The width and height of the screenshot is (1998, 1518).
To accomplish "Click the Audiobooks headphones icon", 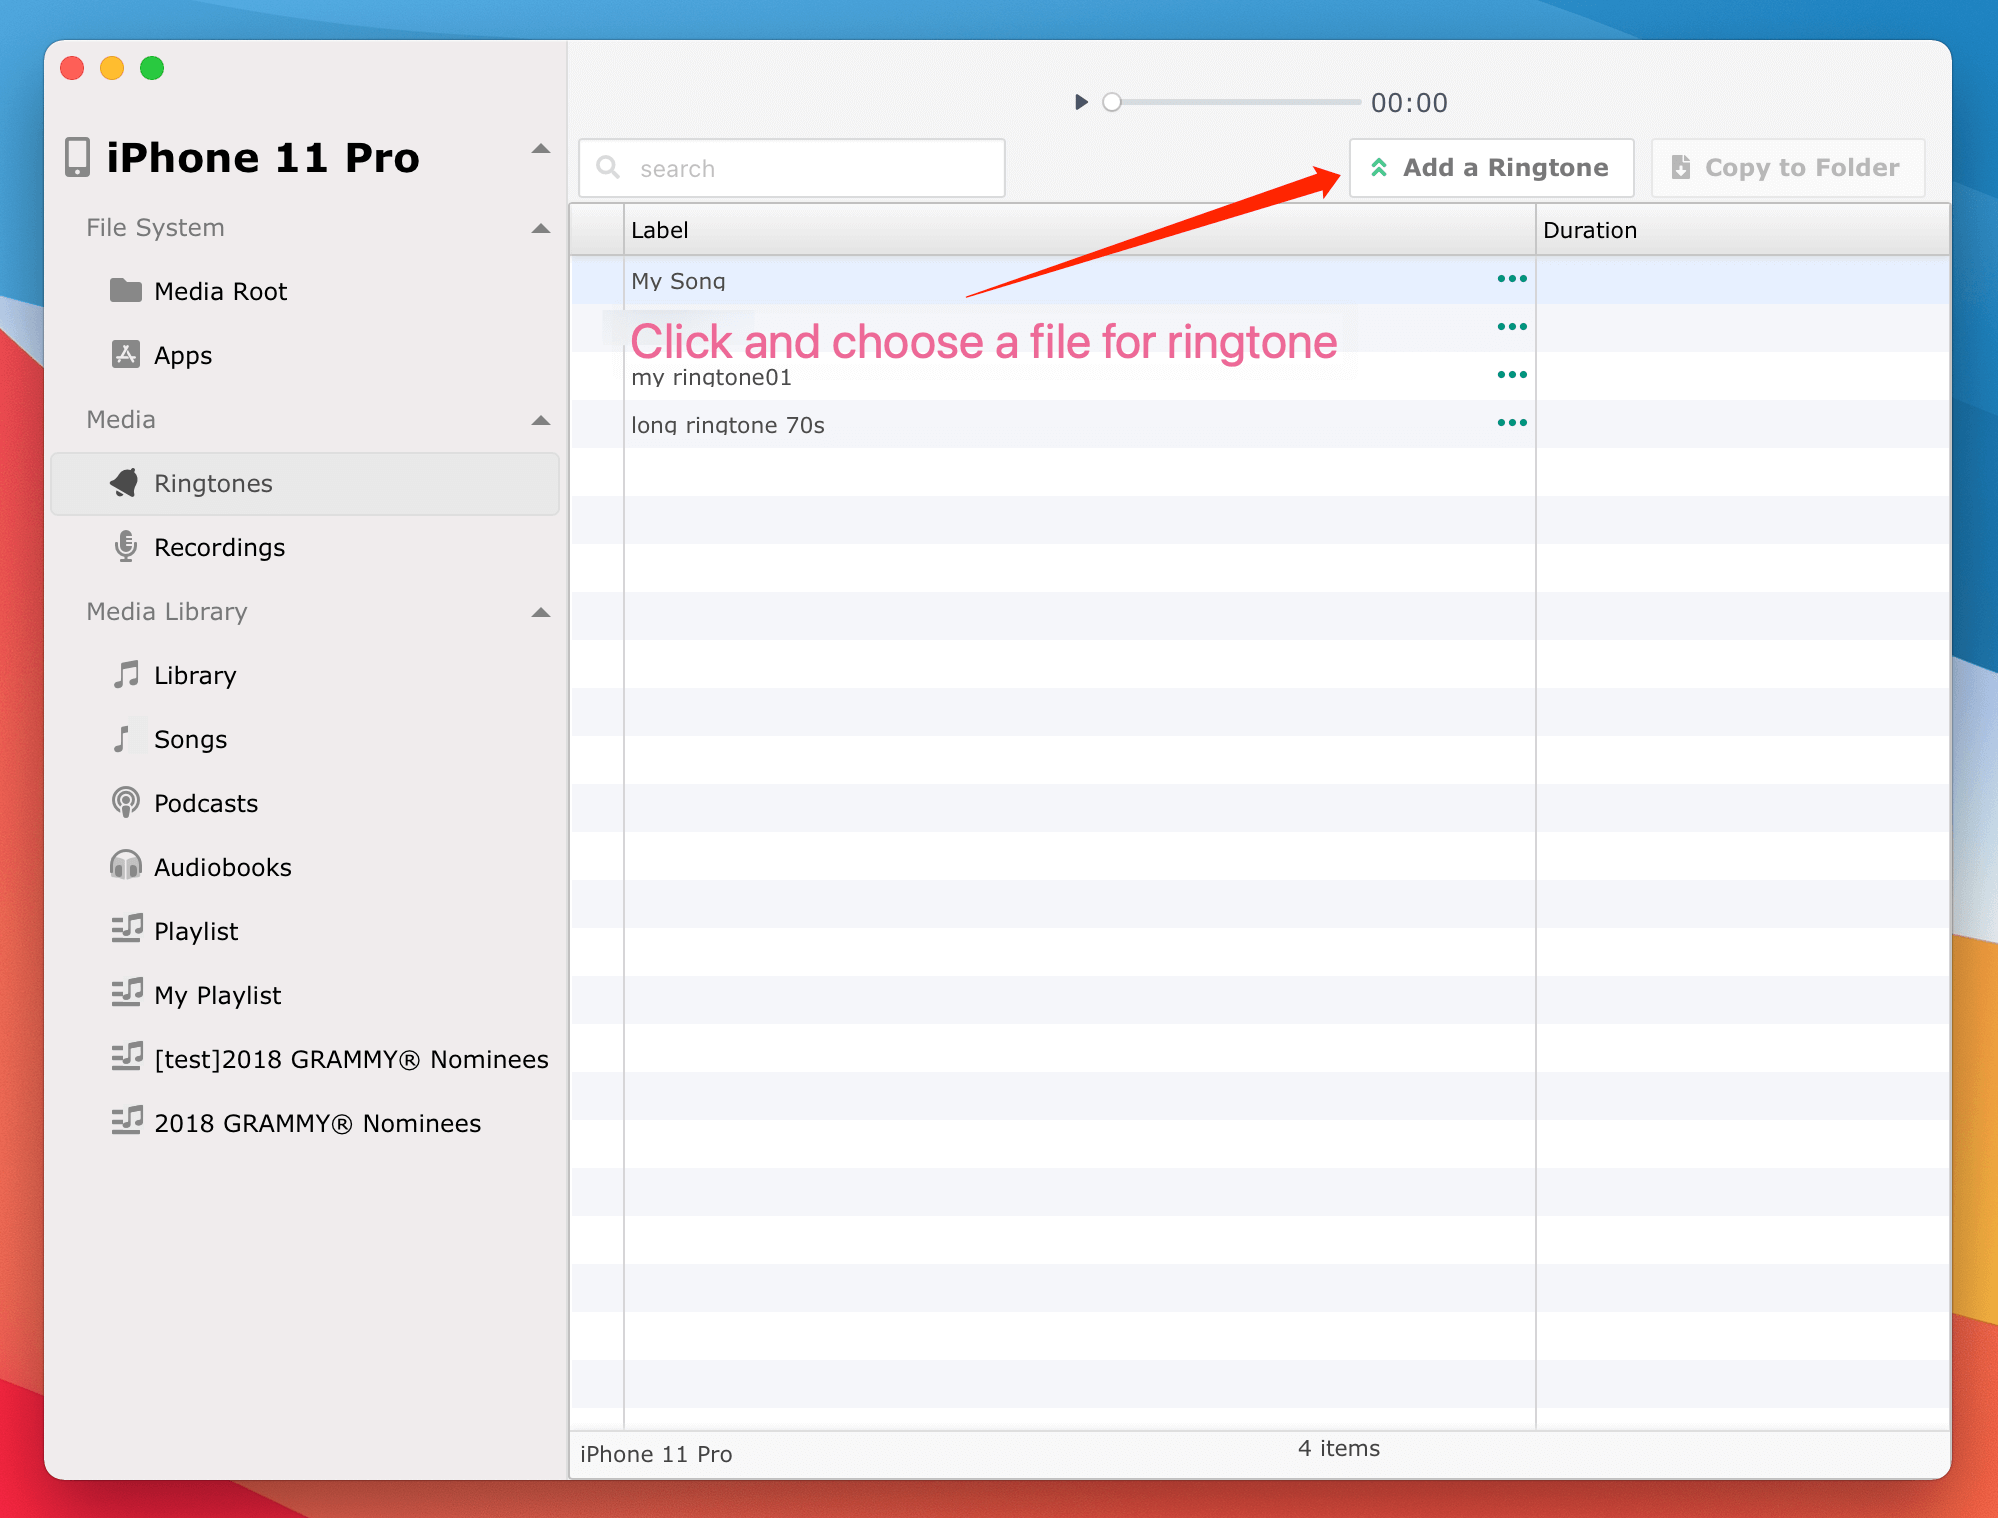I will pyautogui.click(x=126, y=866).
